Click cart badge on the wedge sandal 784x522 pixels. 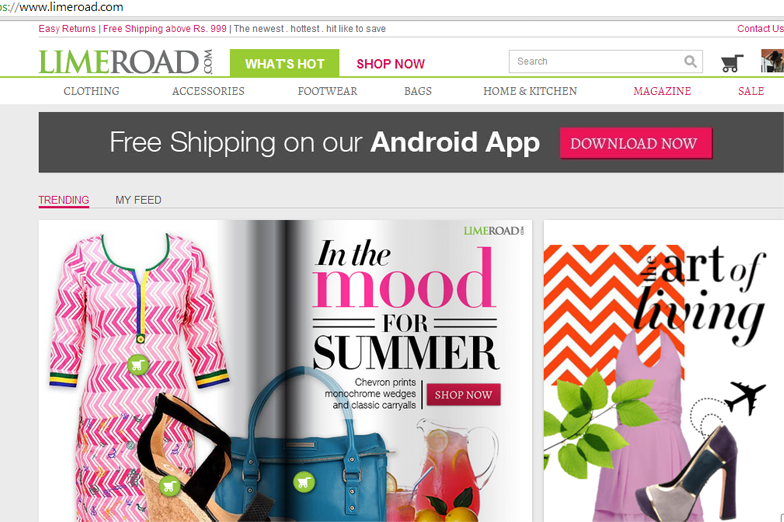point(169,485)
